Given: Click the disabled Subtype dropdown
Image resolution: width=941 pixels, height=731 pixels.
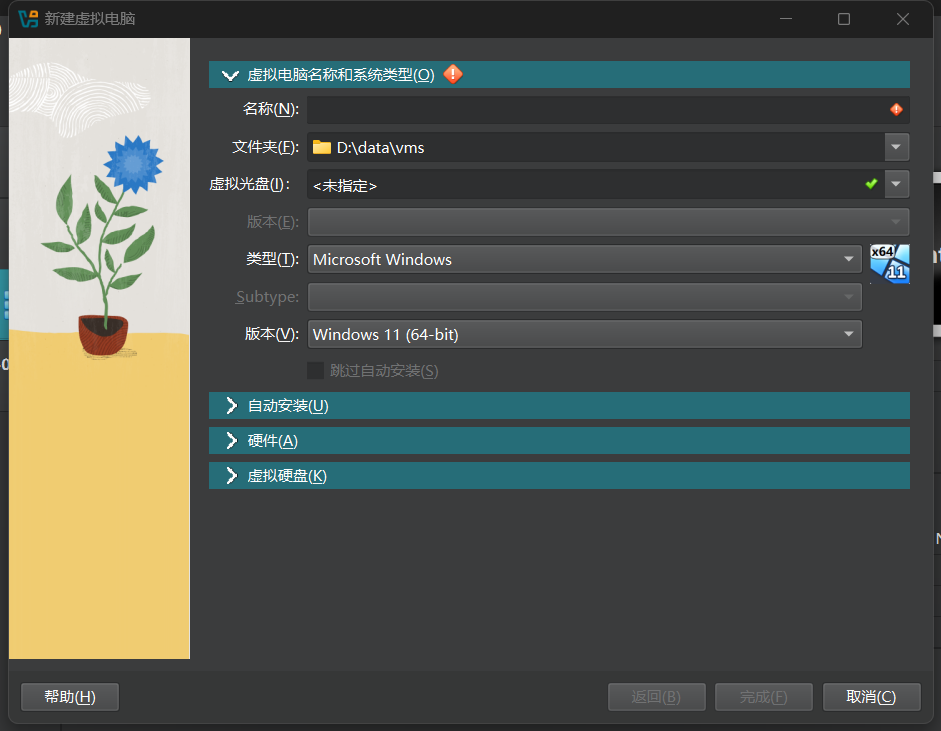Looking at the screenshot, I should 585,297.
